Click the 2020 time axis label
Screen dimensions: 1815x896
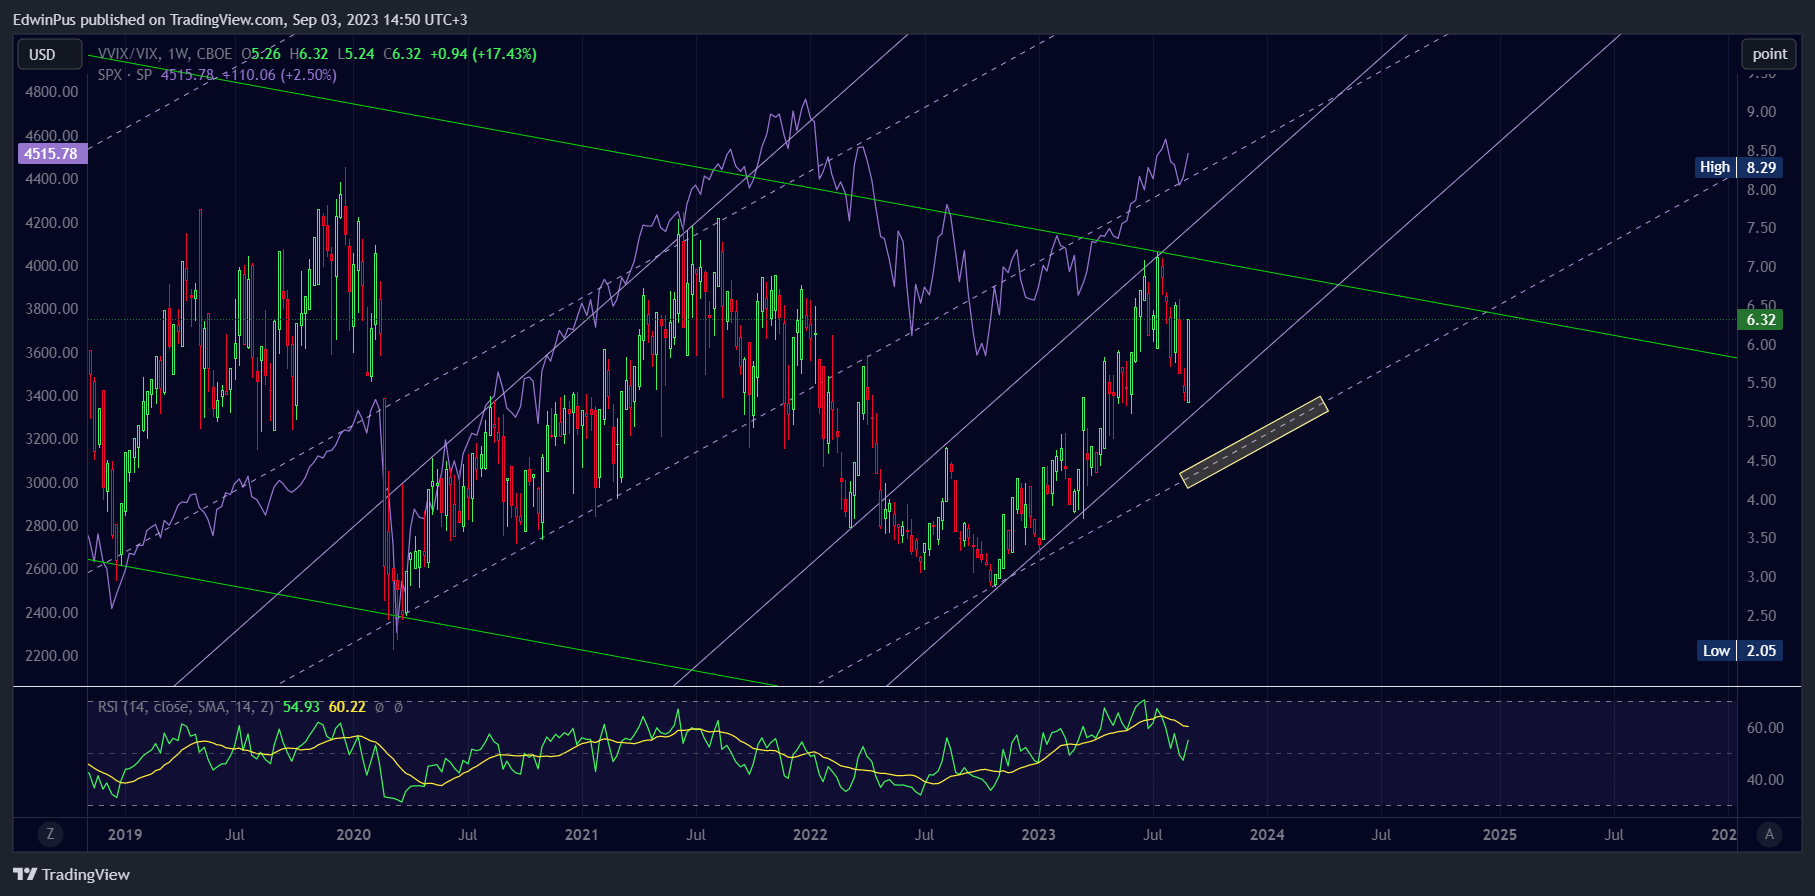353,834
